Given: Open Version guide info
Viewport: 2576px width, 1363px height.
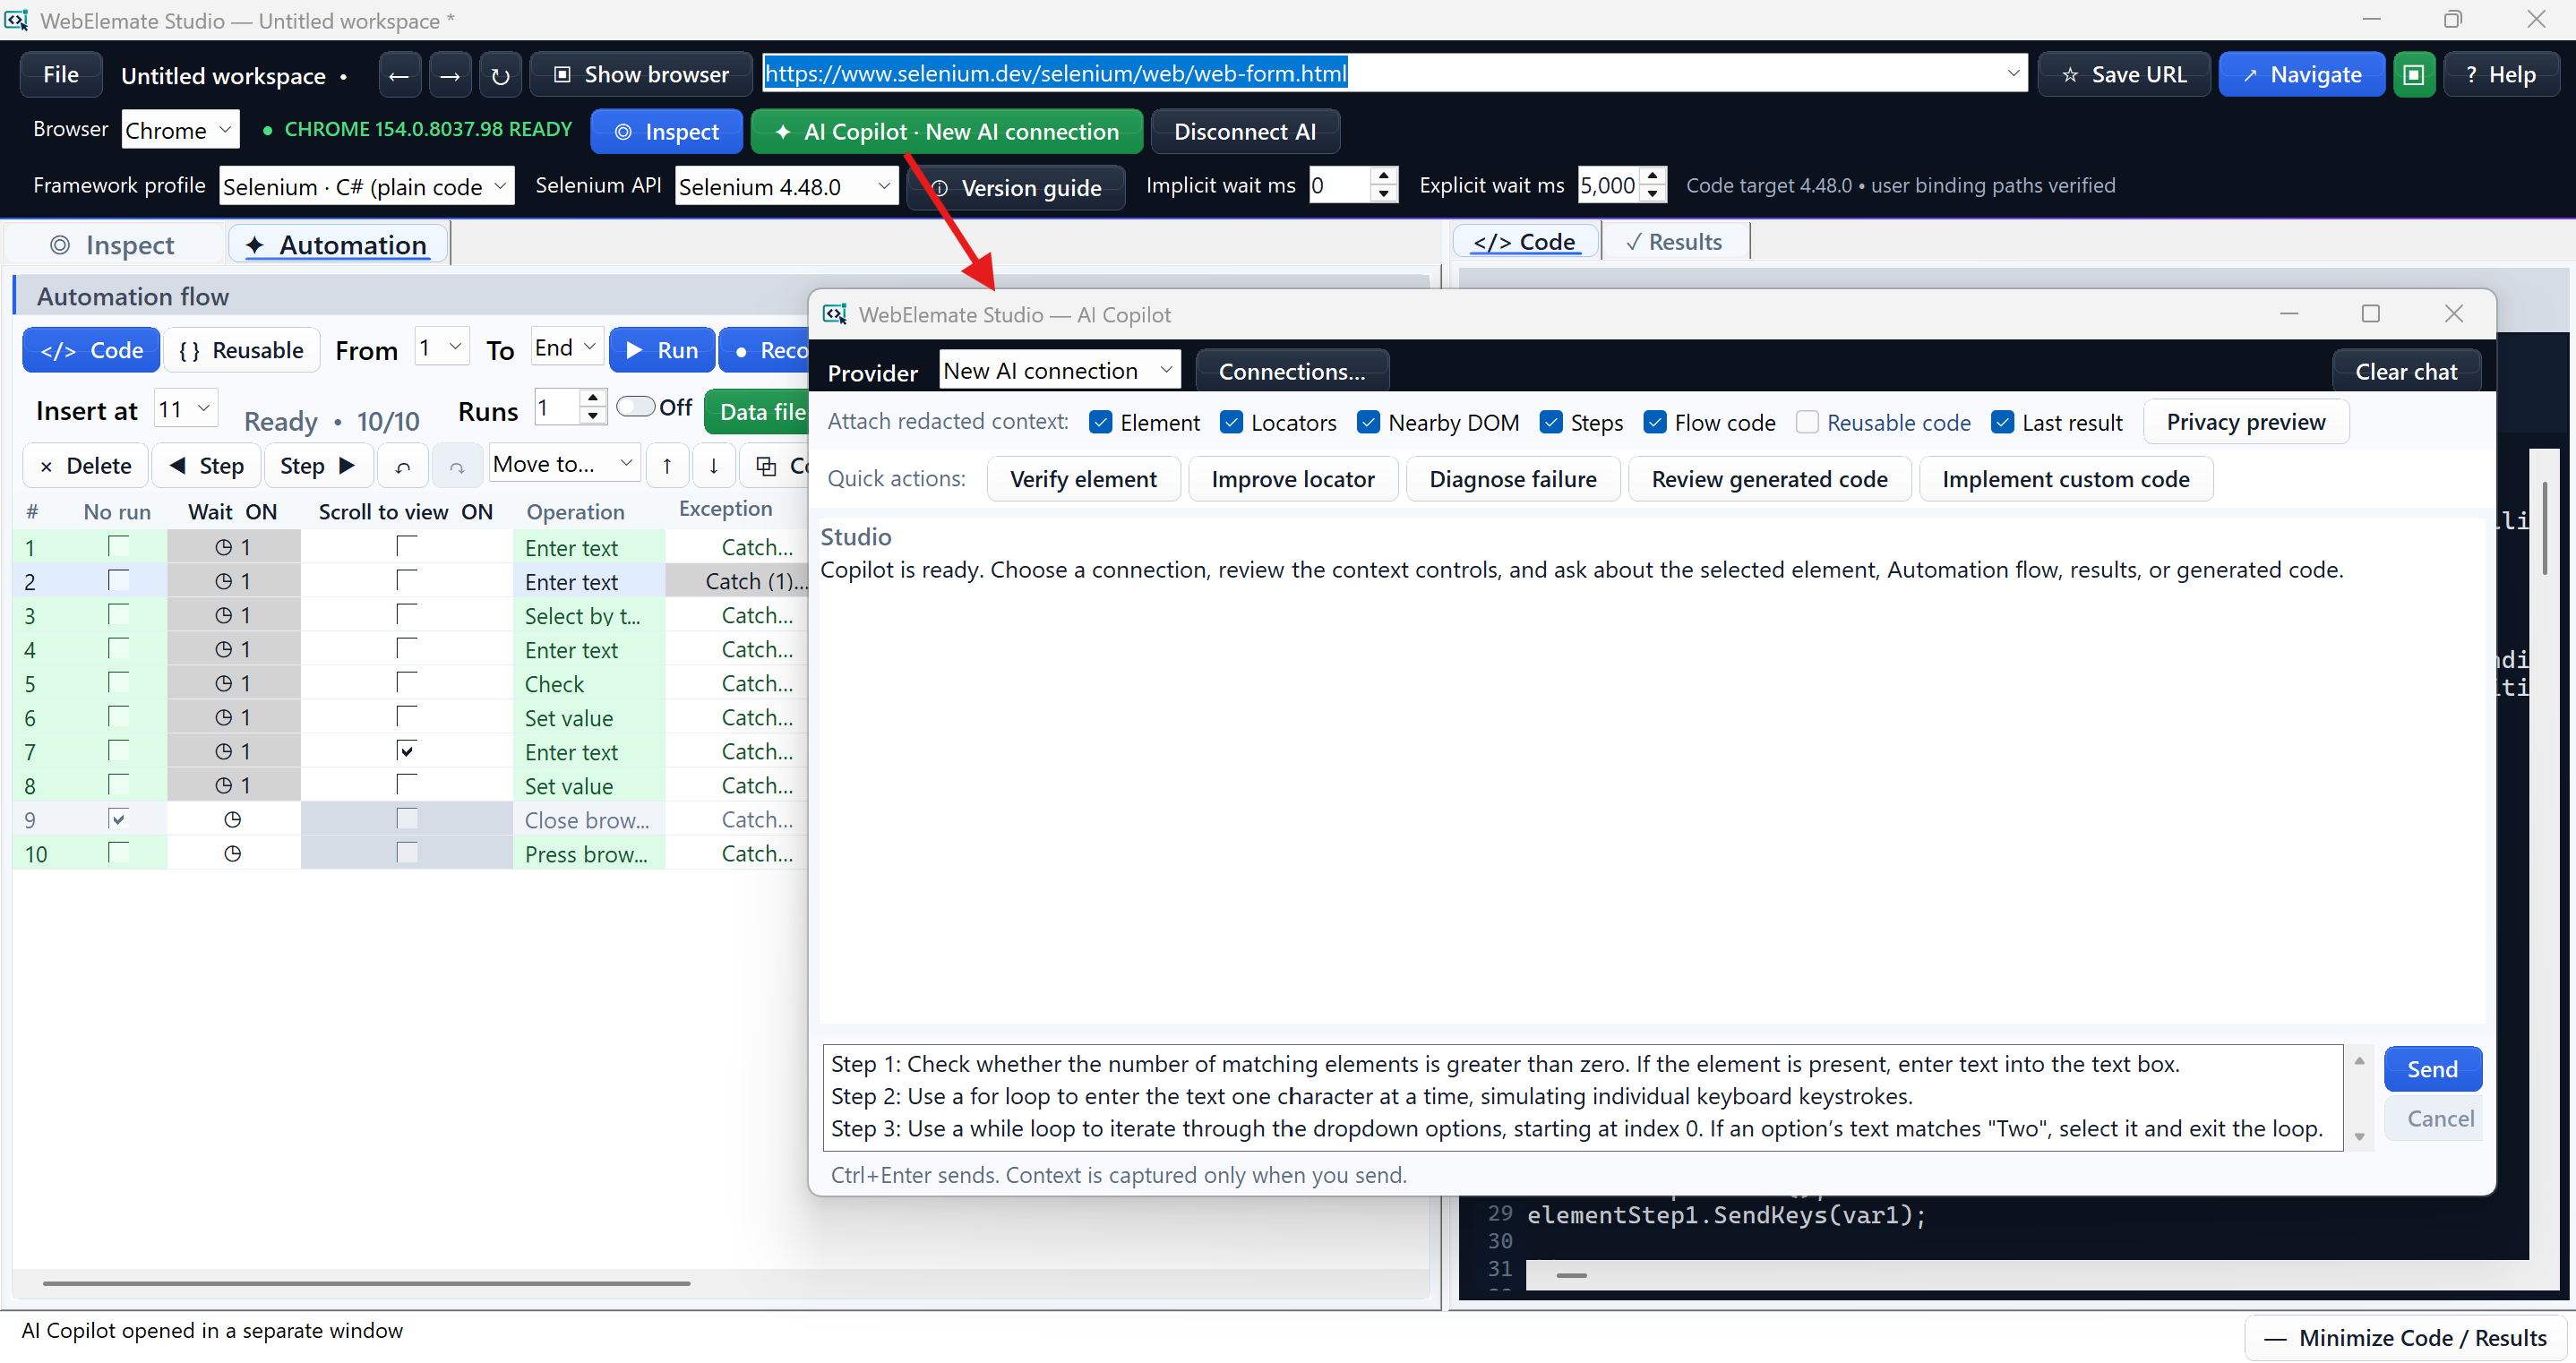Looking at the screenshot, I should pyautogui.click(x=1017, y=187).
